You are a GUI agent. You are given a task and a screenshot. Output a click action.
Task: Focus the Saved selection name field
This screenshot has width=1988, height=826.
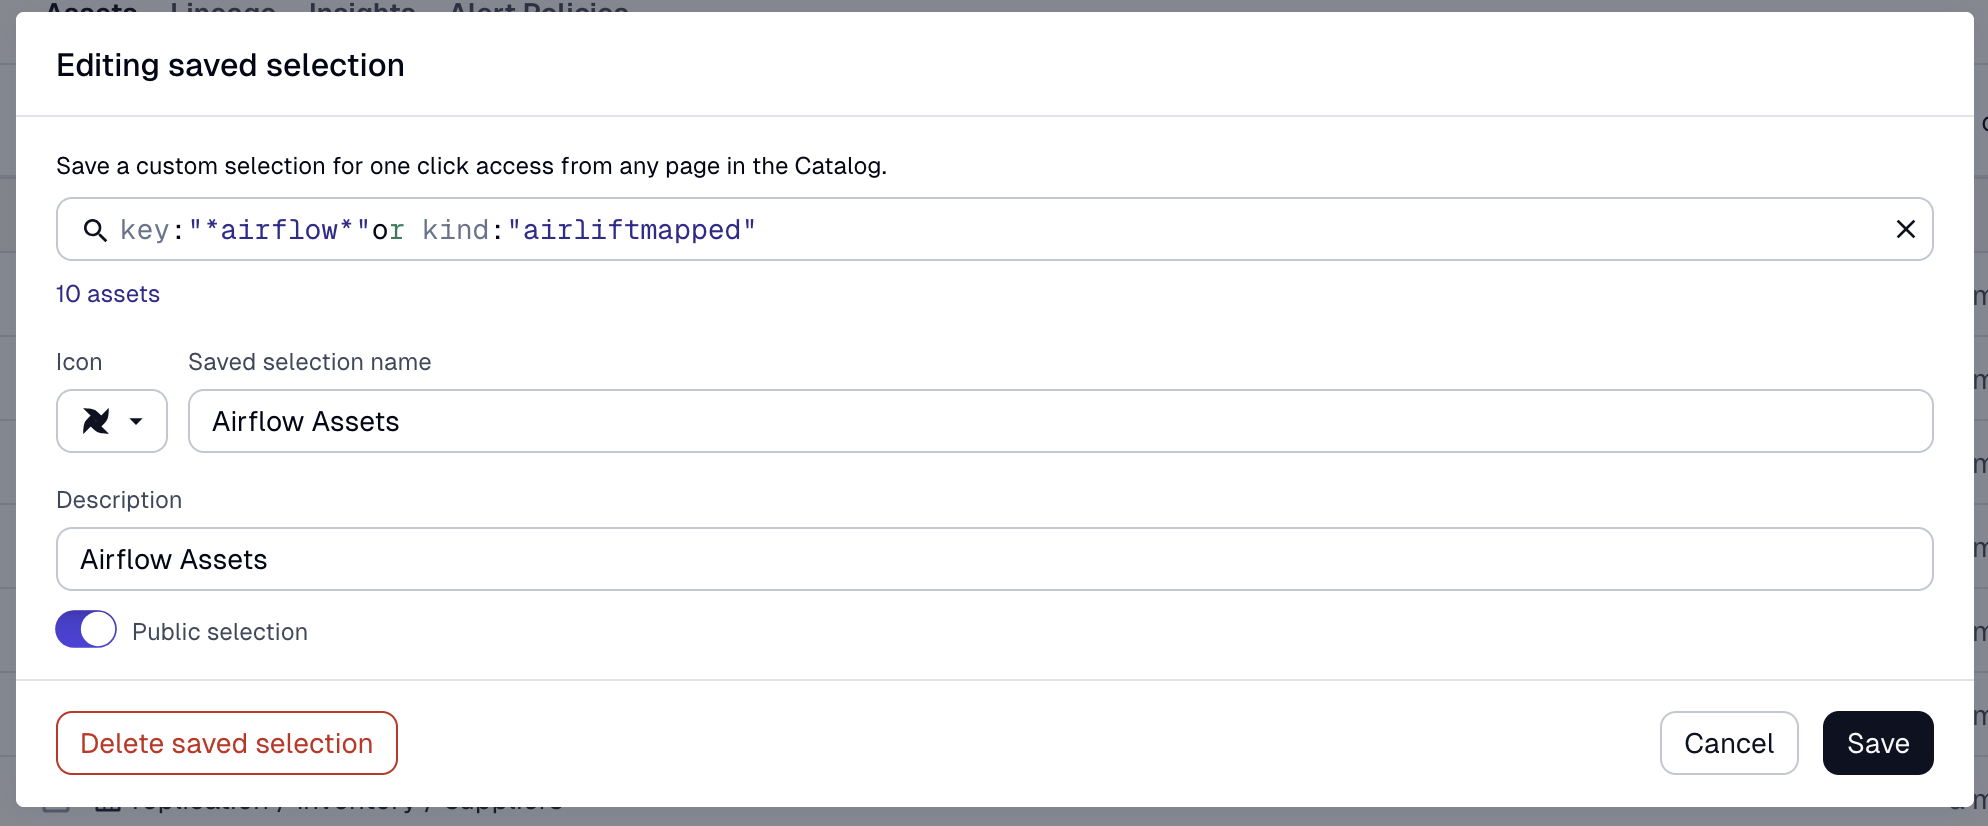click(x=1060, y=421)
